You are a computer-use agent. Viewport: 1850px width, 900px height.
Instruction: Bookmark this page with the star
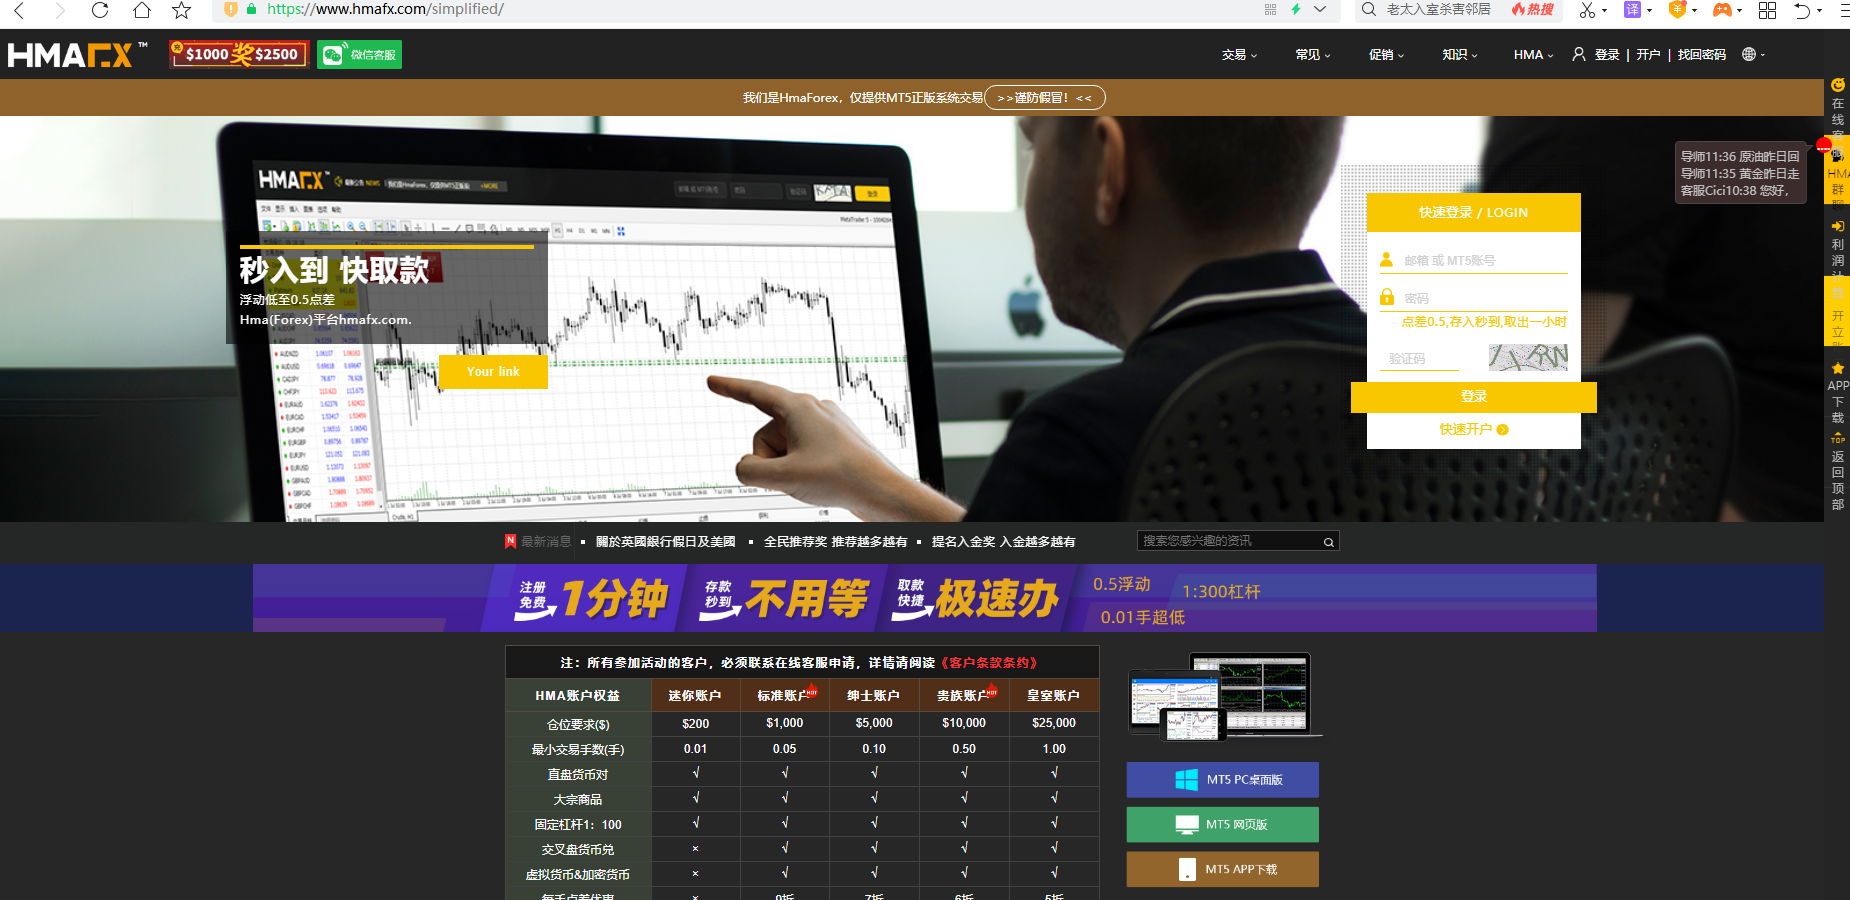pos(181,10)
